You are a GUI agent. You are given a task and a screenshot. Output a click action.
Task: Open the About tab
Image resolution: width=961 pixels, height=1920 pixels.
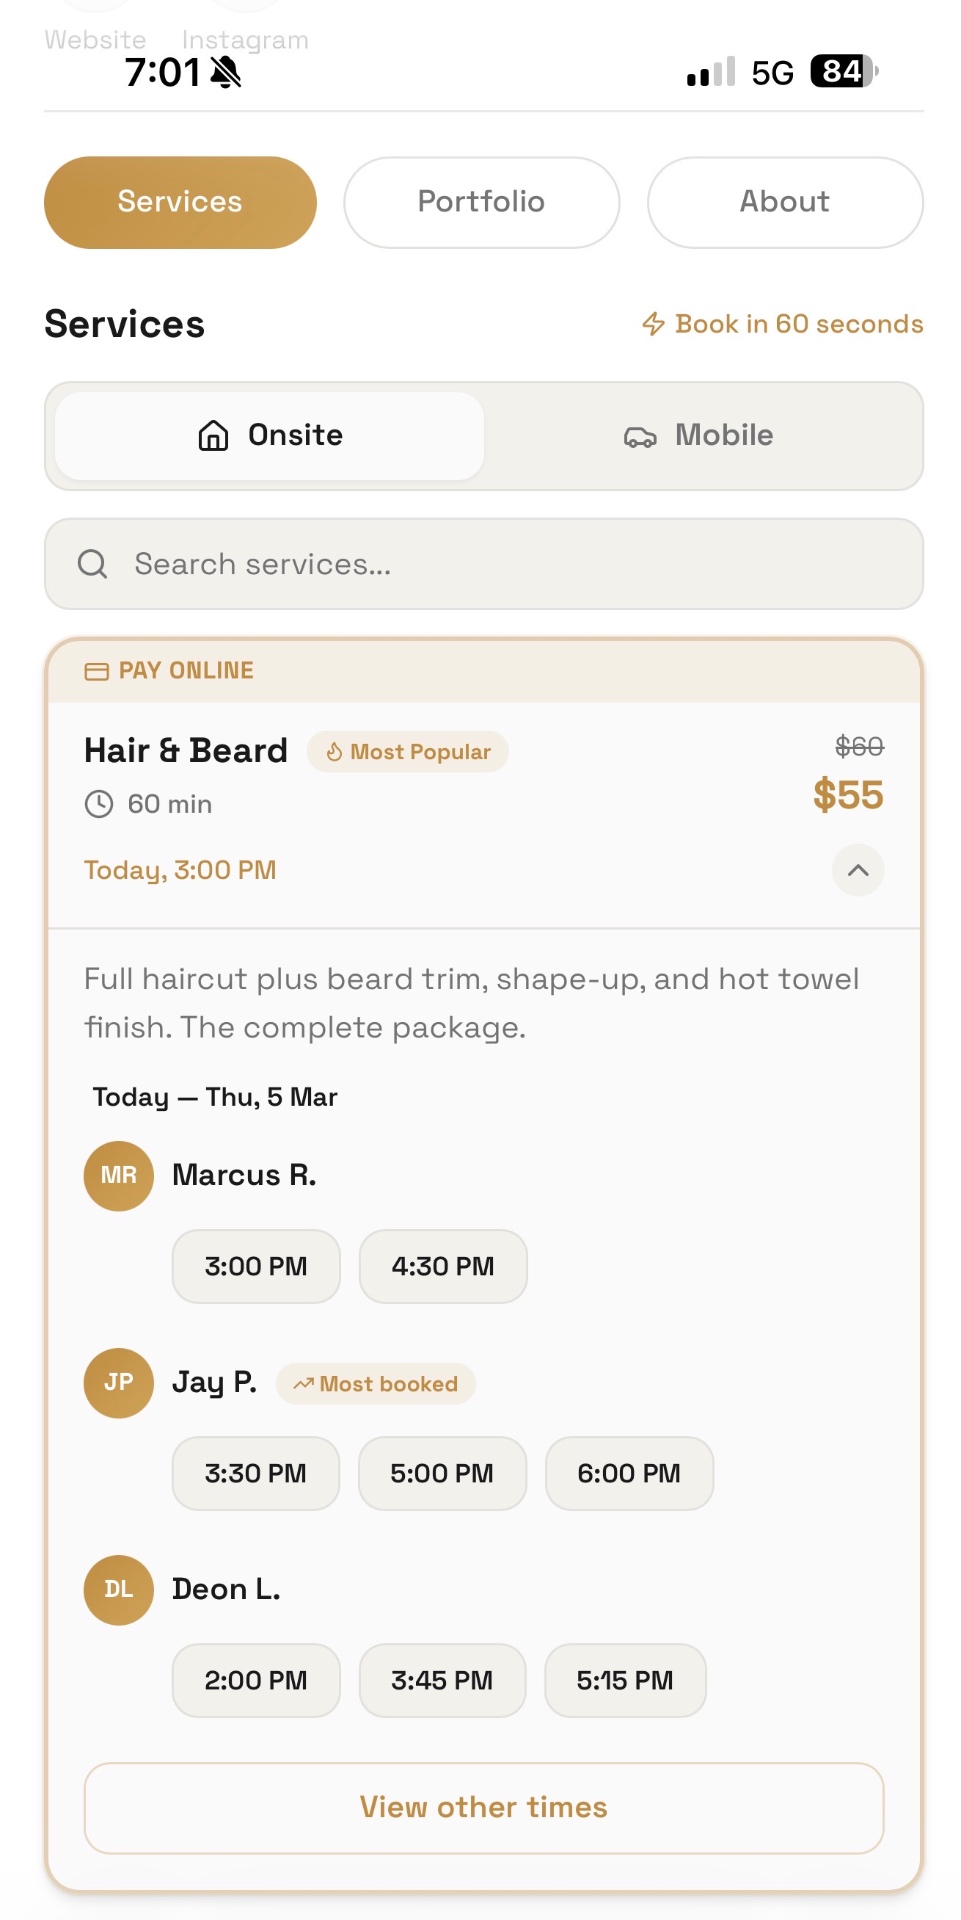pos(784,202)
